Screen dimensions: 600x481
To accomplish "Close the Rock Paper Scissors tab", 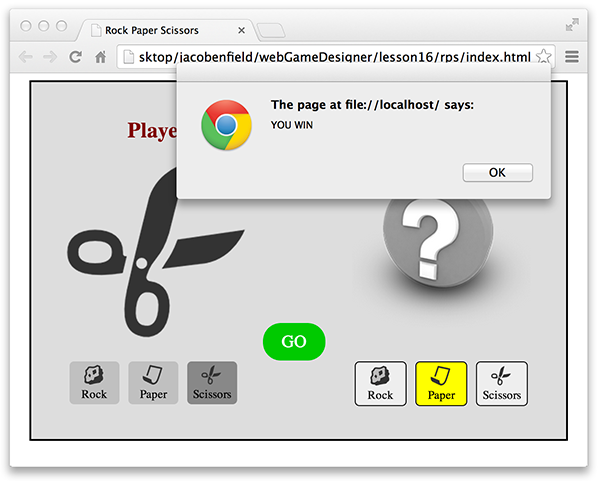I will 241,30.
